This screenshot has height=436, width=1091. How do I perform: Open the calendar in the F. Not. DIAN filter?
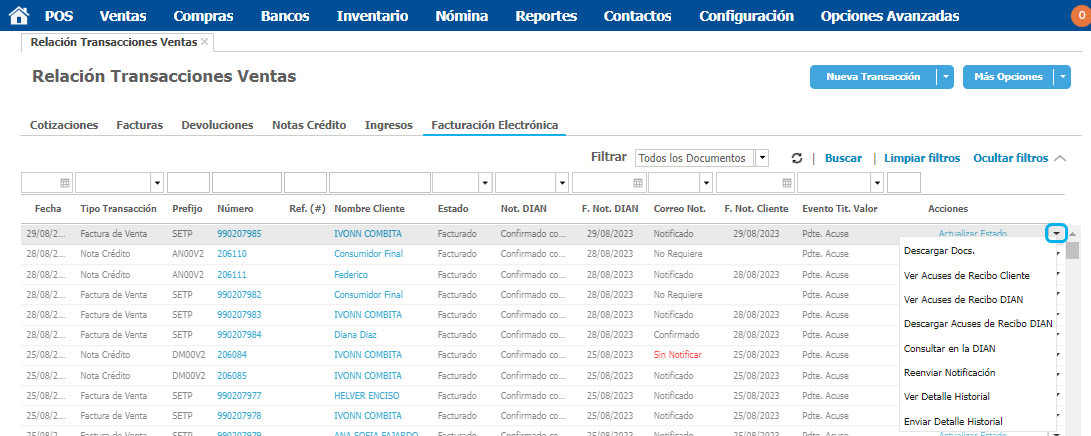[x=638, y=183]
